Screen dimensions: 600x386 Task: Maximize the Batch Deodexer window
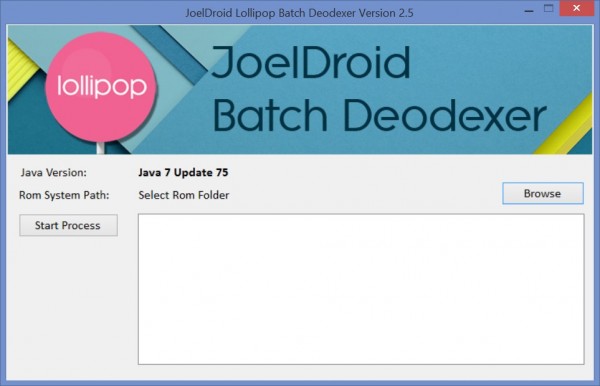click(x=548, y=8)
